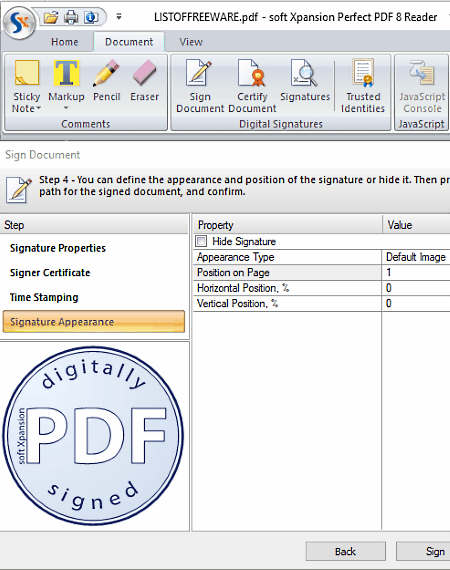
Task: Go Back to the previous step
Action: pyautogui.click(x=346, y=551)
